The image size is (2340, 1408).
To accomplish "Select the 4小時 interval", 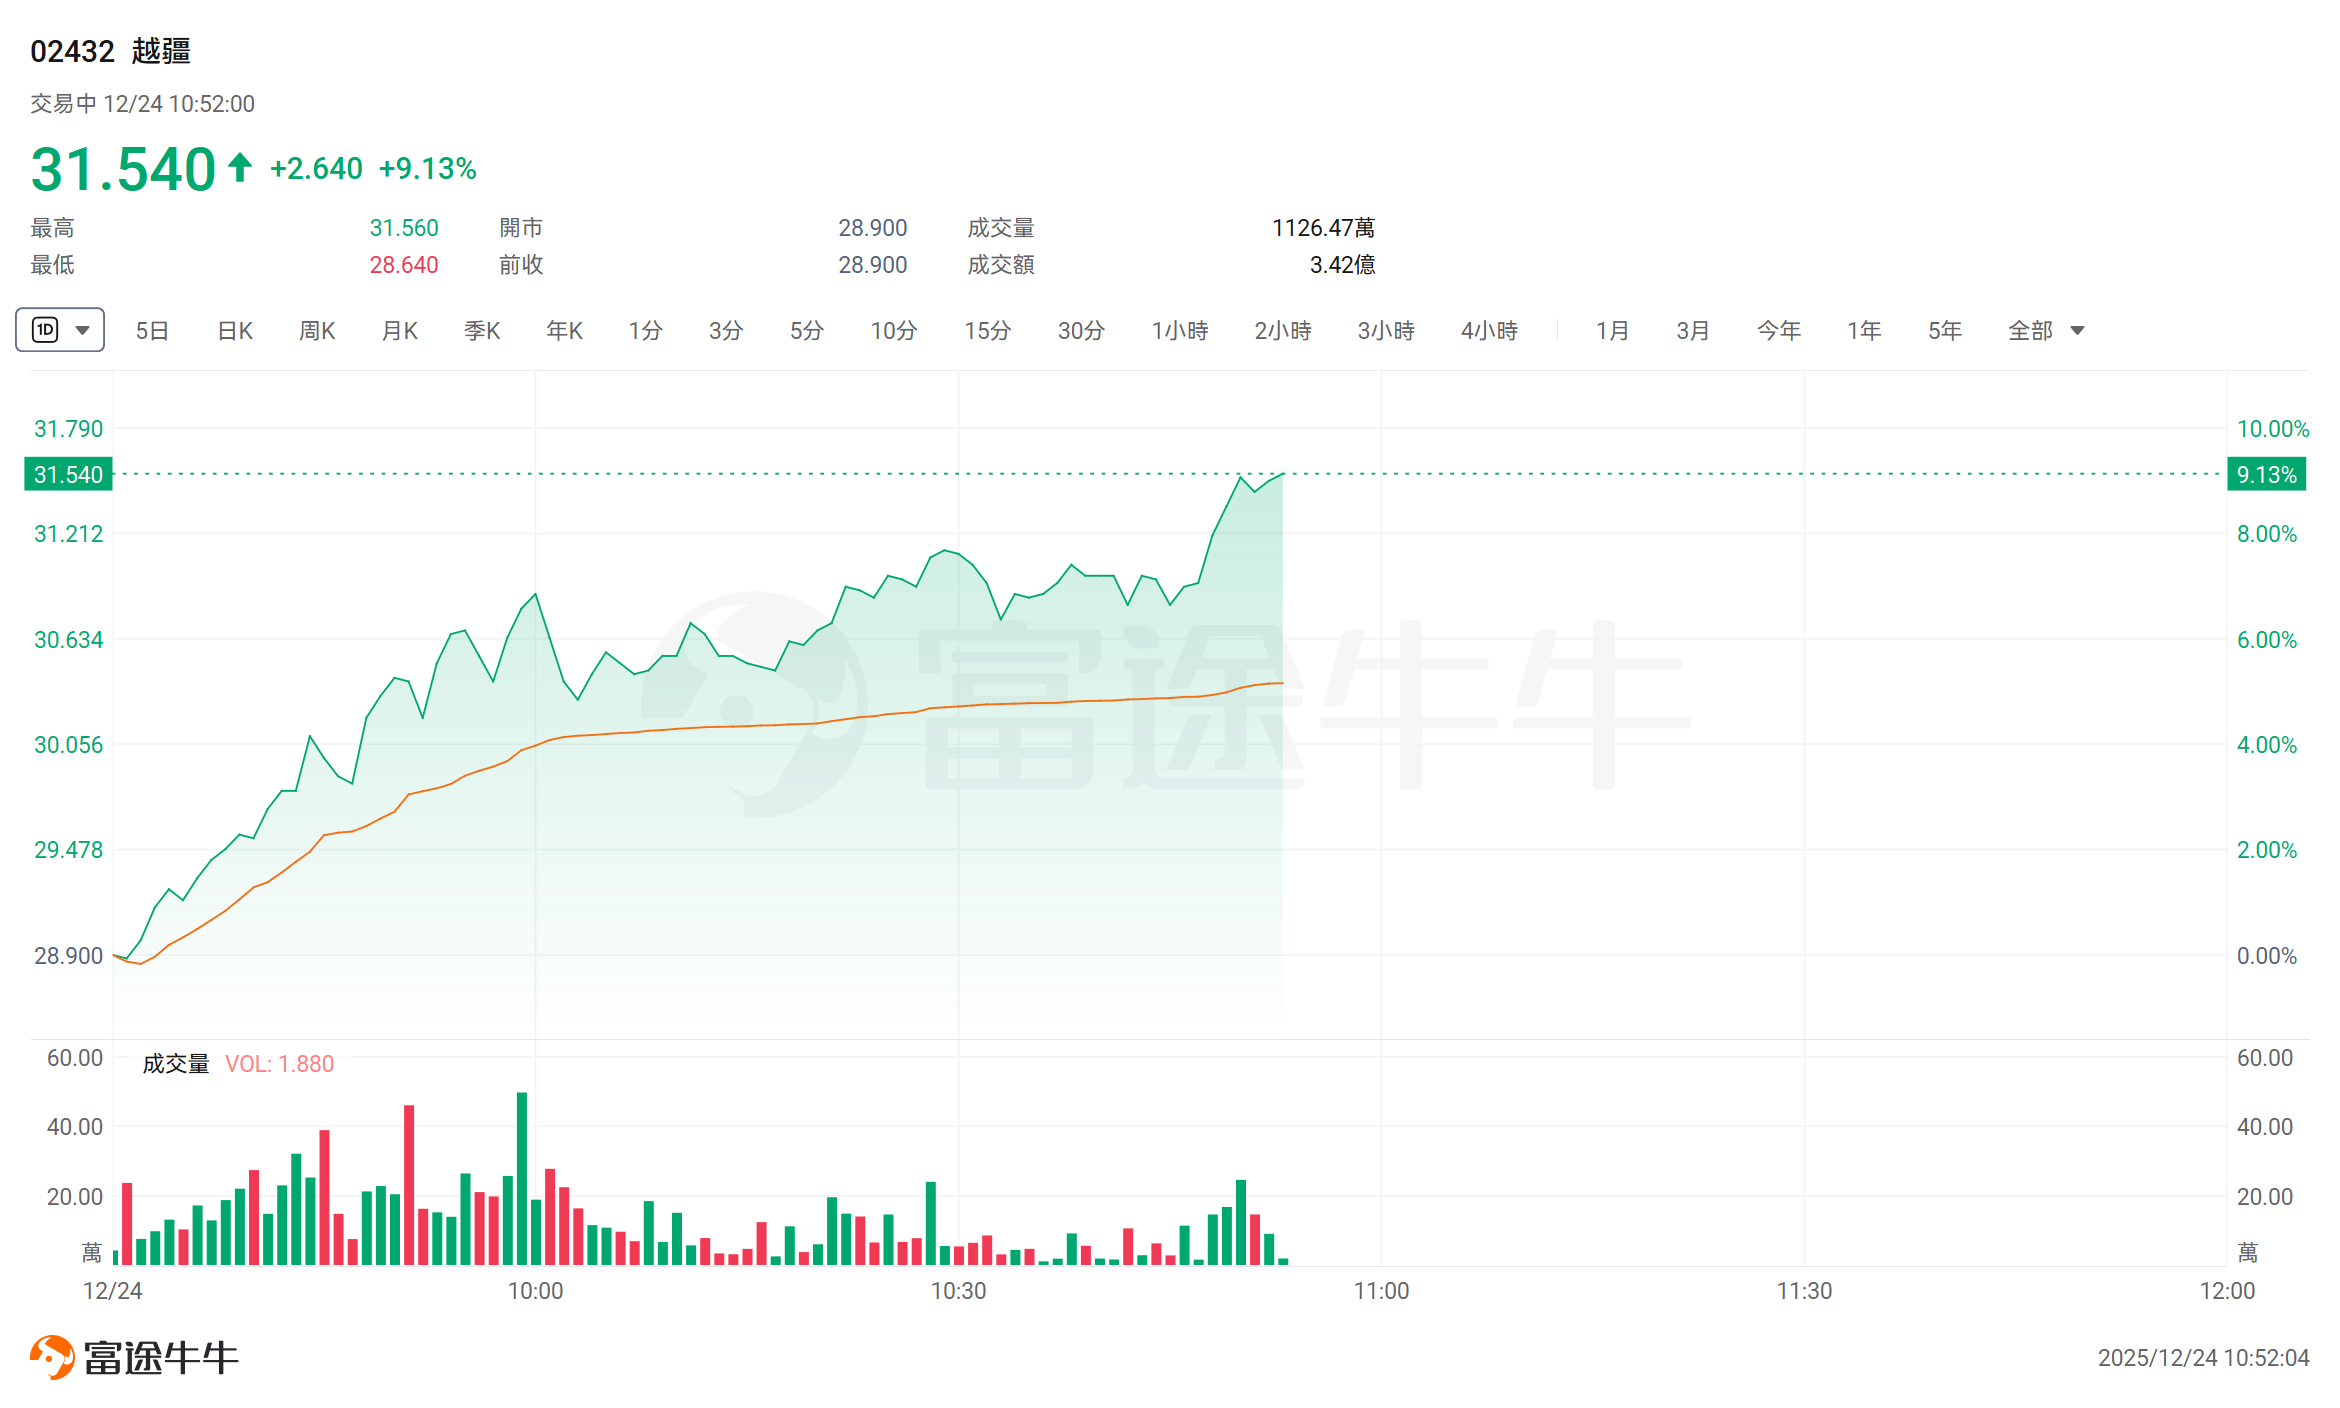I will pyautogui.click(x=1489, y=331).
